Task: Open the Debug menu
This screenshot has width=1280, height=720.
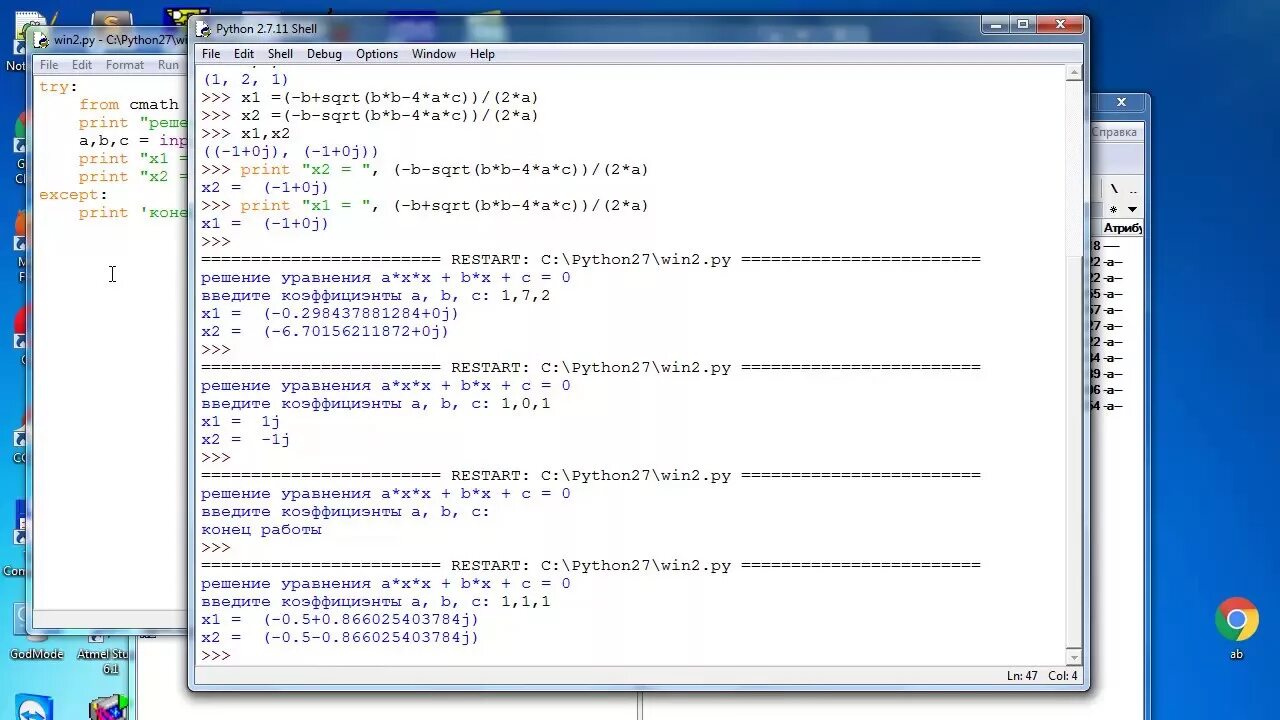Action: tap(324, 54)
